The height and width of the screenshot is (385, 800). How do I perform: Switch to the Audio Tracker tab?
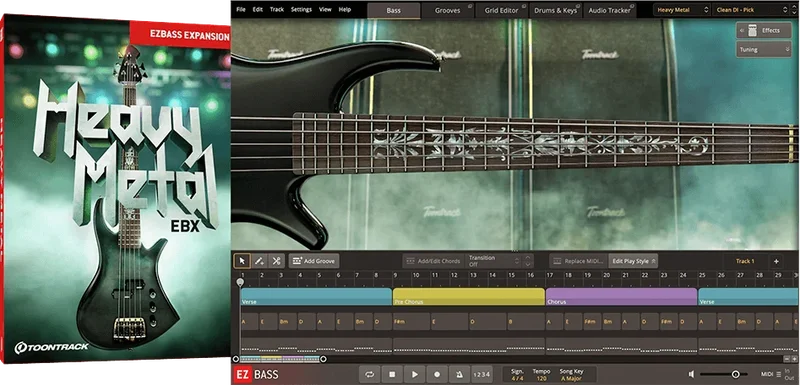click(609, 10)
